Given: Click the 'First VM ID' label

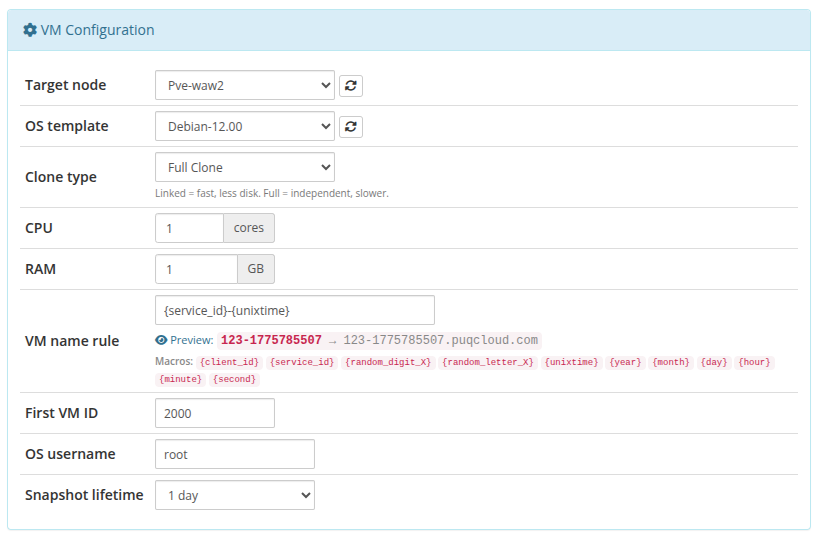Looking at the screenshot, I should 61,413.
